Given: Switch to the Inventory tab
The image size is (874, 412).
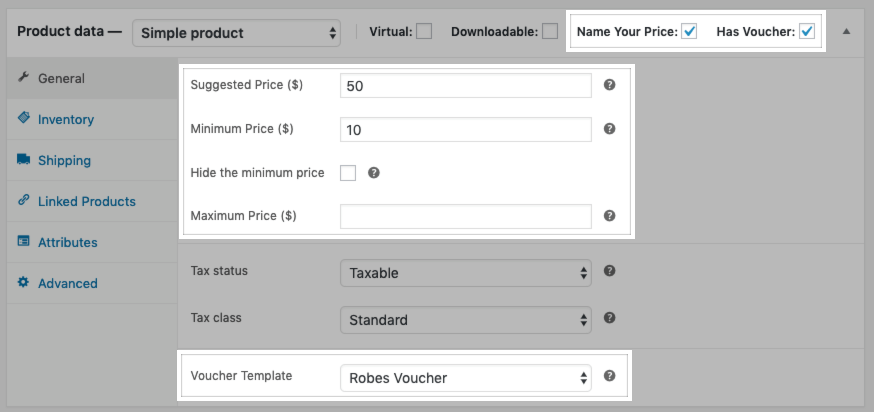Looking at the screenshot, I should (x=65, y=119).
